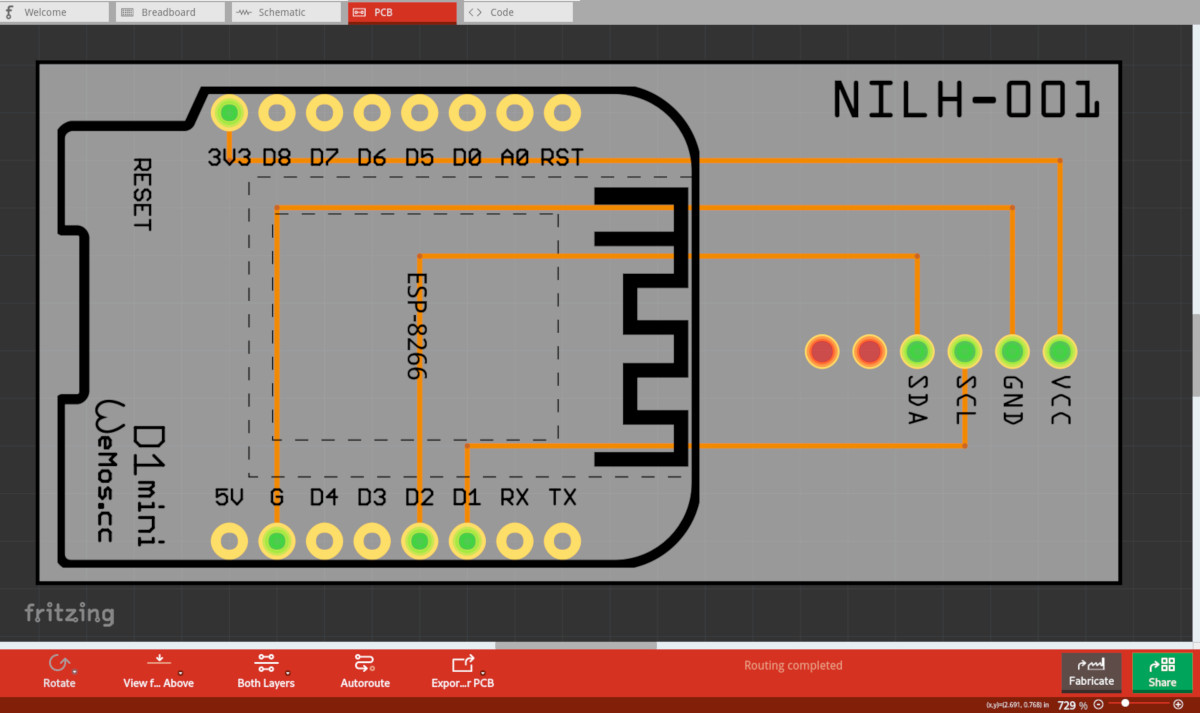
Task: Open the Code tab
Action: click(518, 12)
